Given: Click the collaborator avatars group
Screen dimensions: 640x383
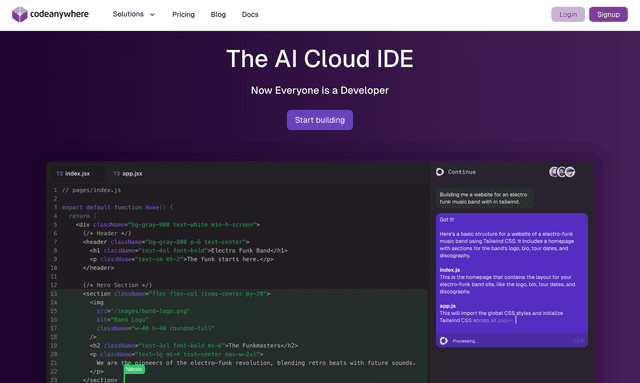Looking at the screenshot, I should coord(562,172).
